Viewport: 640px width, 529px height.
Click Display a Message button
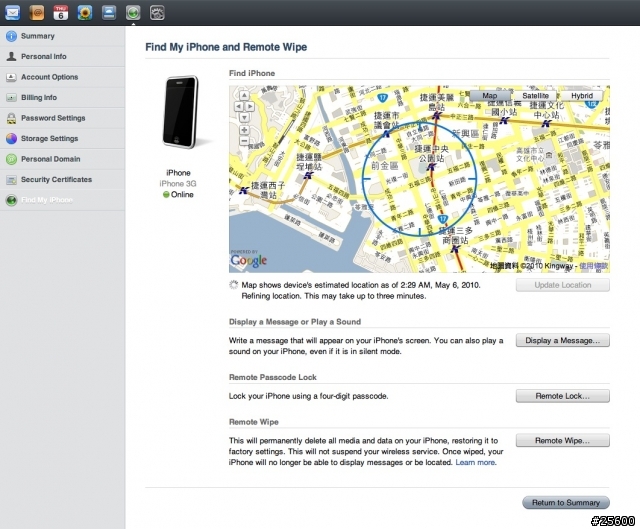pos(562,340)
